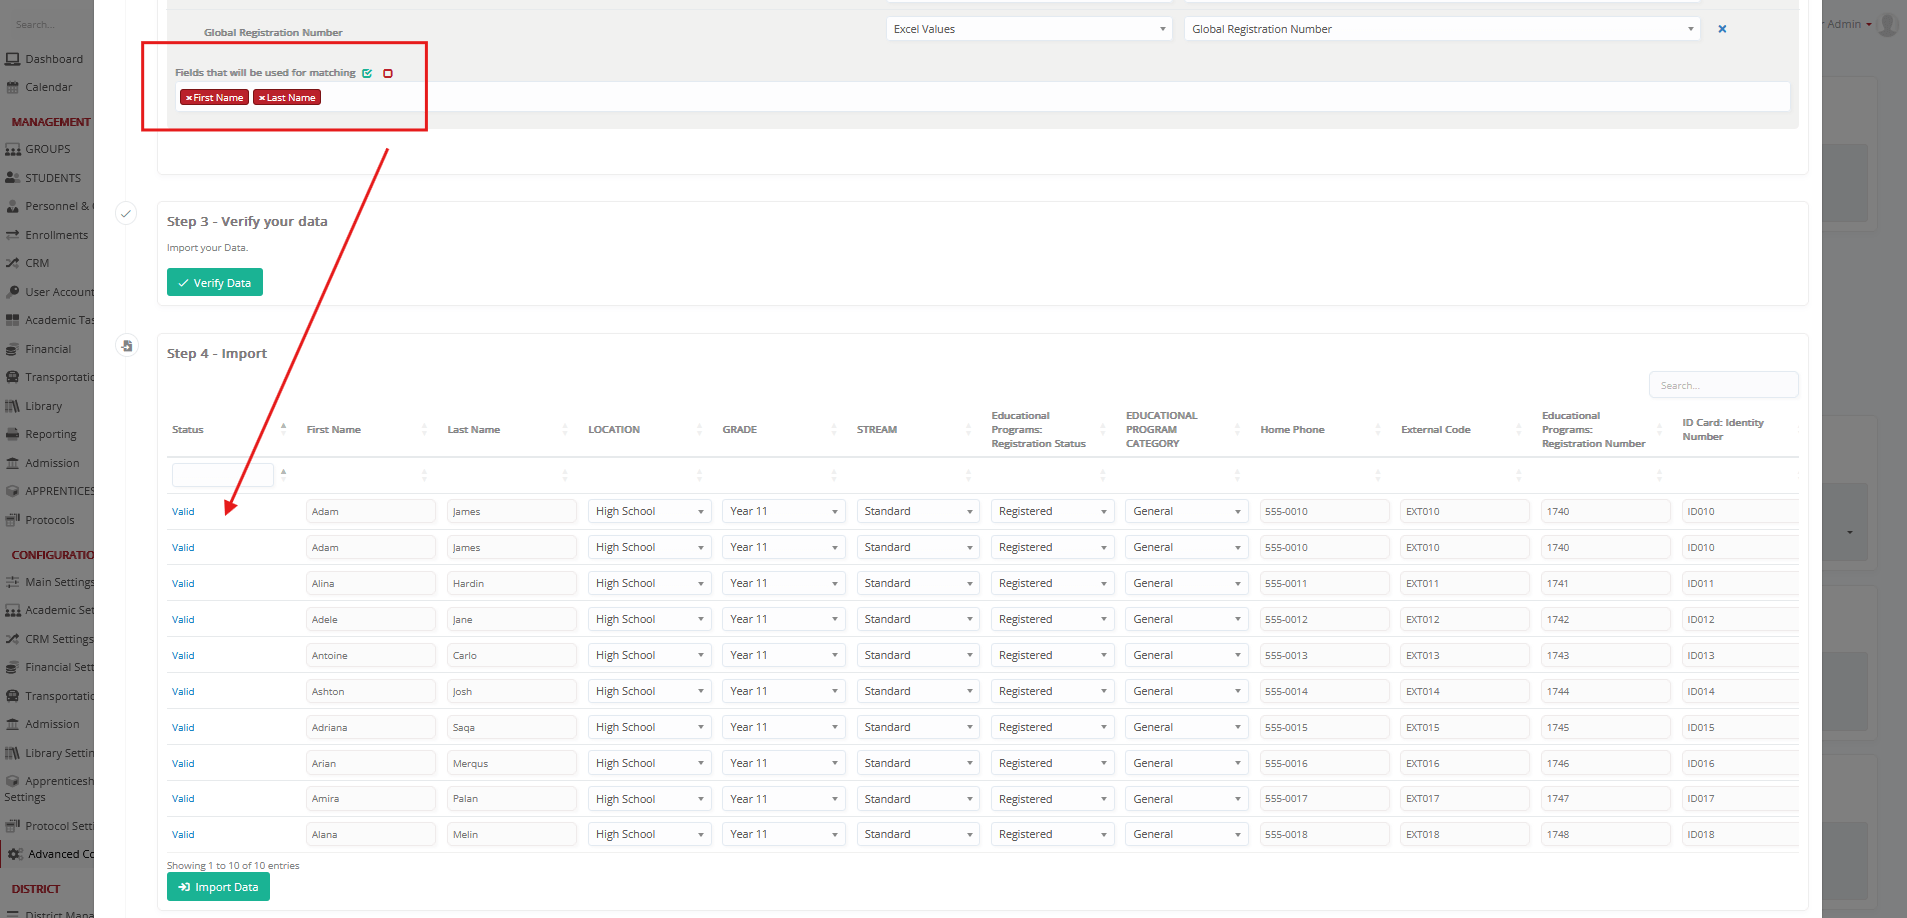Click the table Search box

[x=1722, y=385]
